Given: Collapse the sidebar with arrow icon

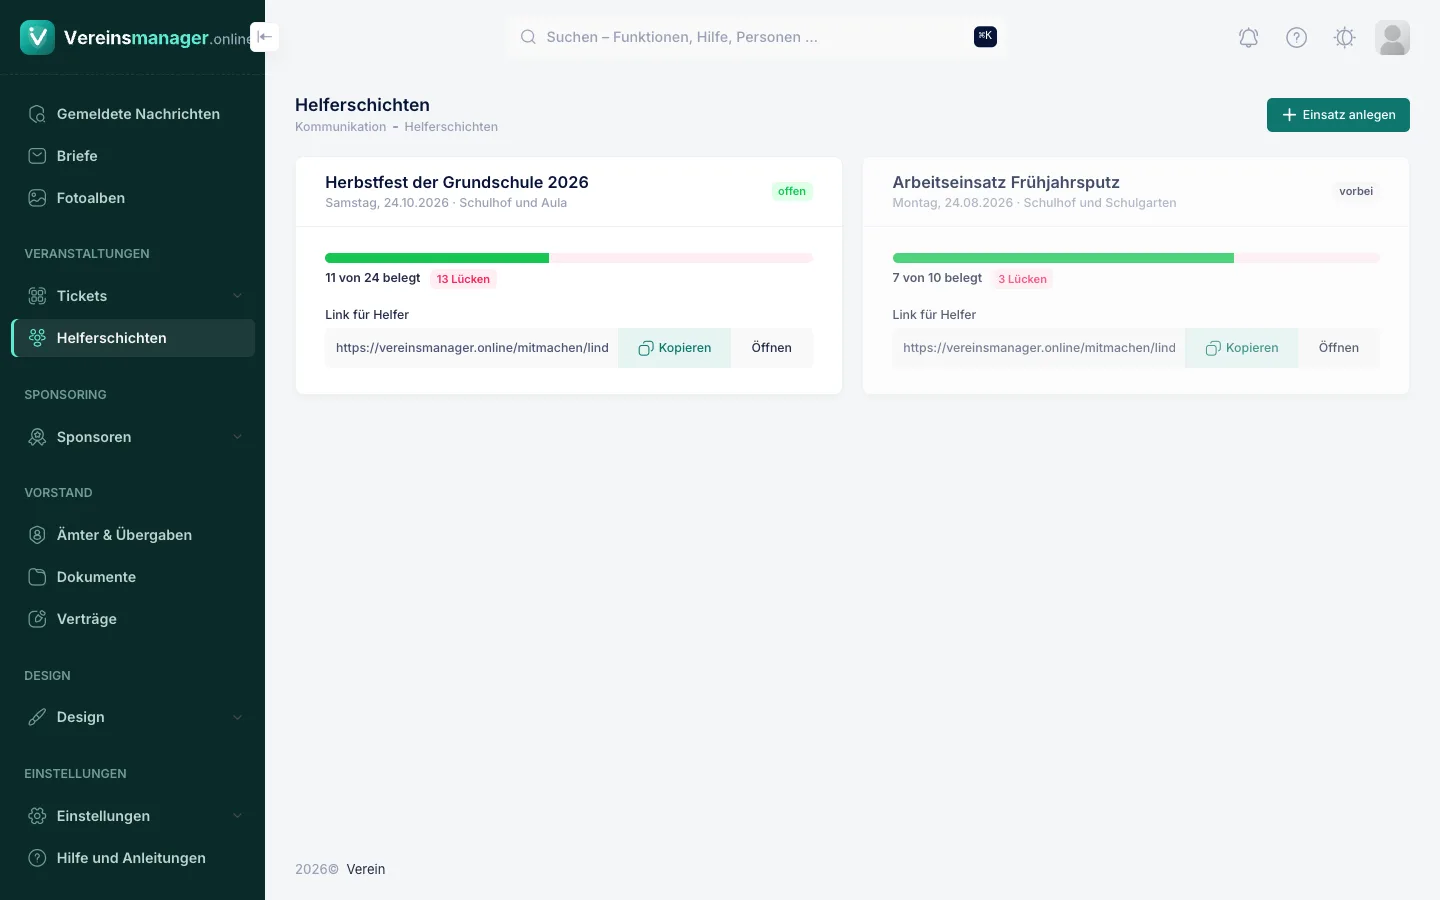Looking at the screenshot, I should pyautogui.click(x=264, y=37).
